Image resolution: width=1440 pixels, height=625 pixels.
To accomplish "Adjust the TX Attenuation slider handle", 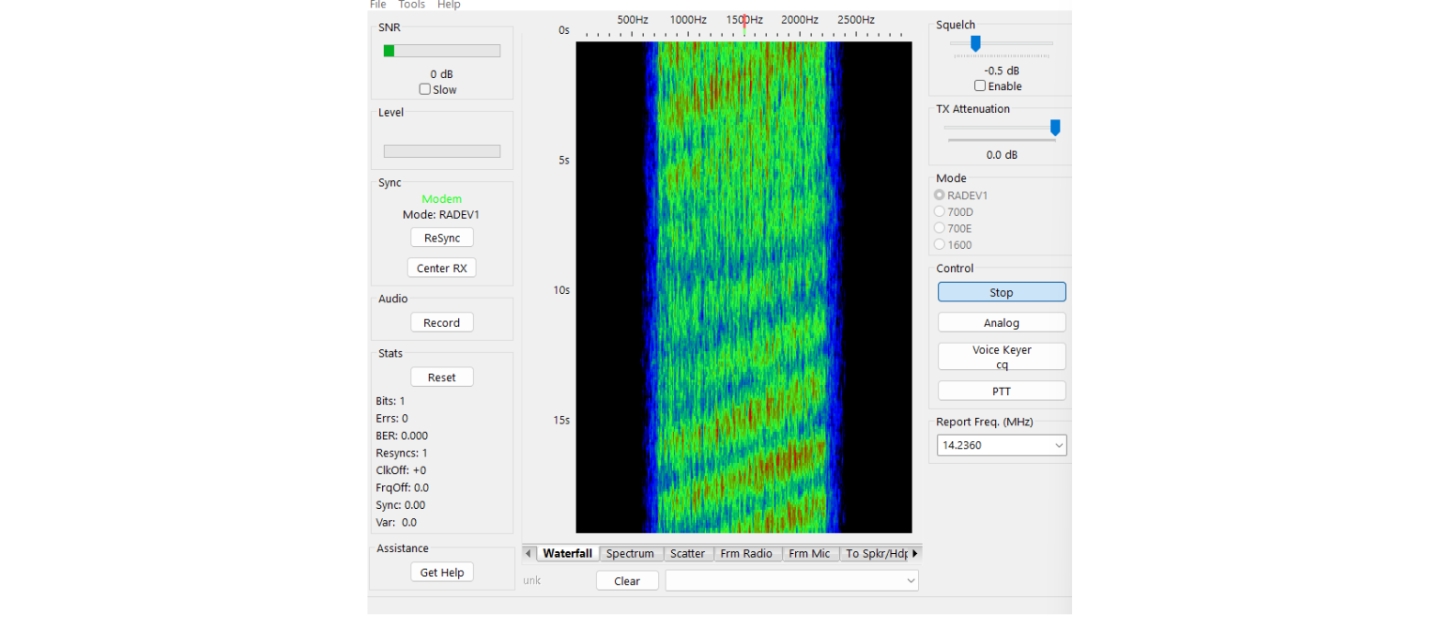I will (x=1055, y=128).
